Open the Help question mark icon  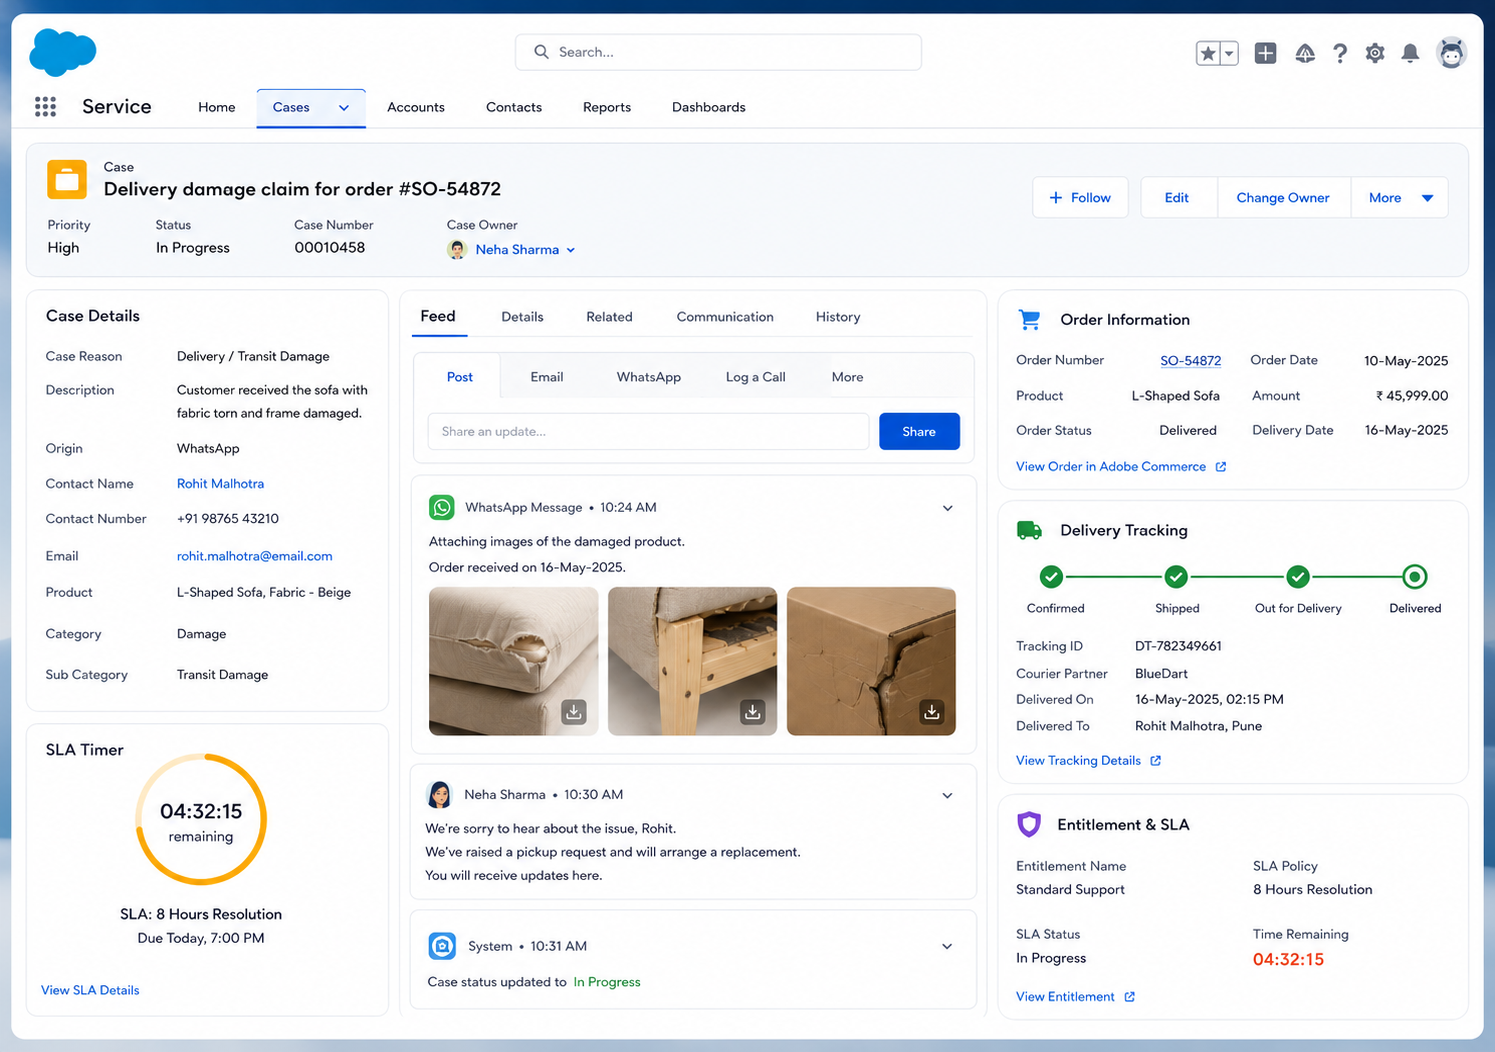(x=1340, y=53)
